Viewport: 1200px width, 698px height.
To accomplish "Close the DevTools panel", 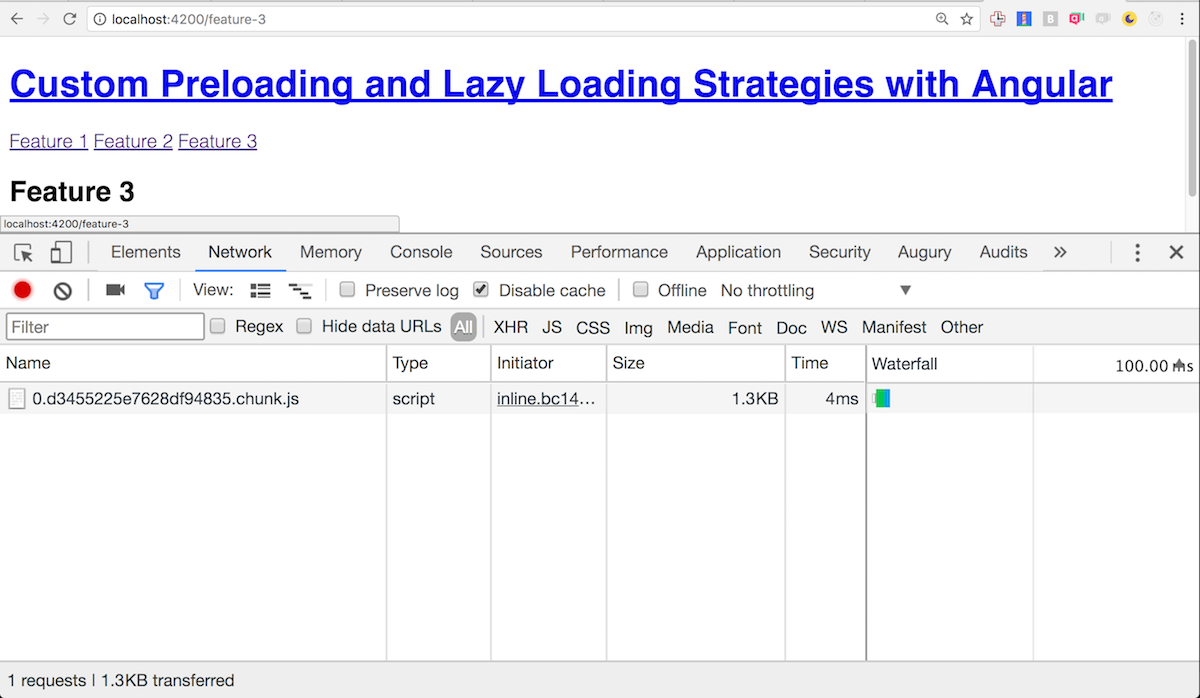I will point(1177,252).
